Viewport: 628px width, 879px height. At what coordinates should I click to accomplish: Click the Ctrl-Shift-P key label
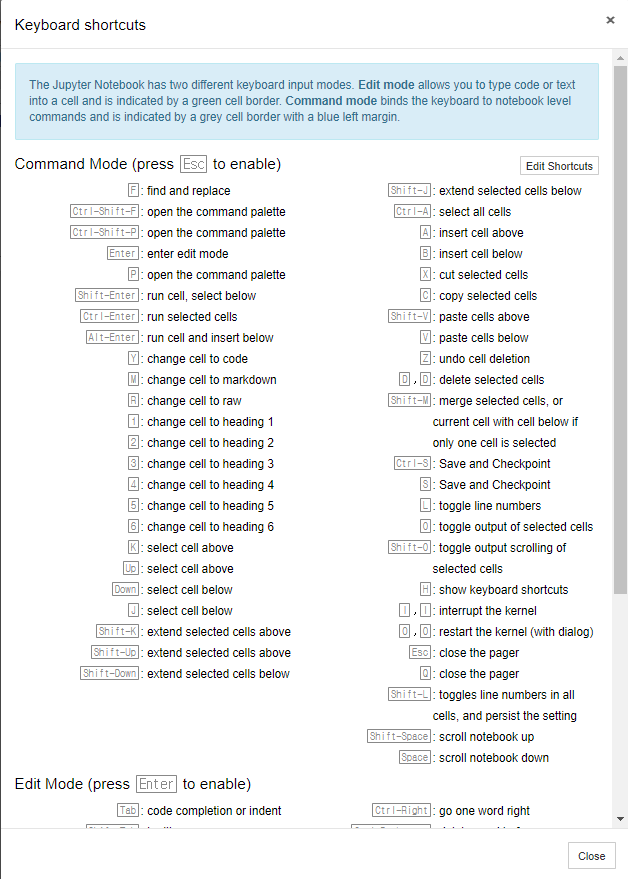click(105, 232)
